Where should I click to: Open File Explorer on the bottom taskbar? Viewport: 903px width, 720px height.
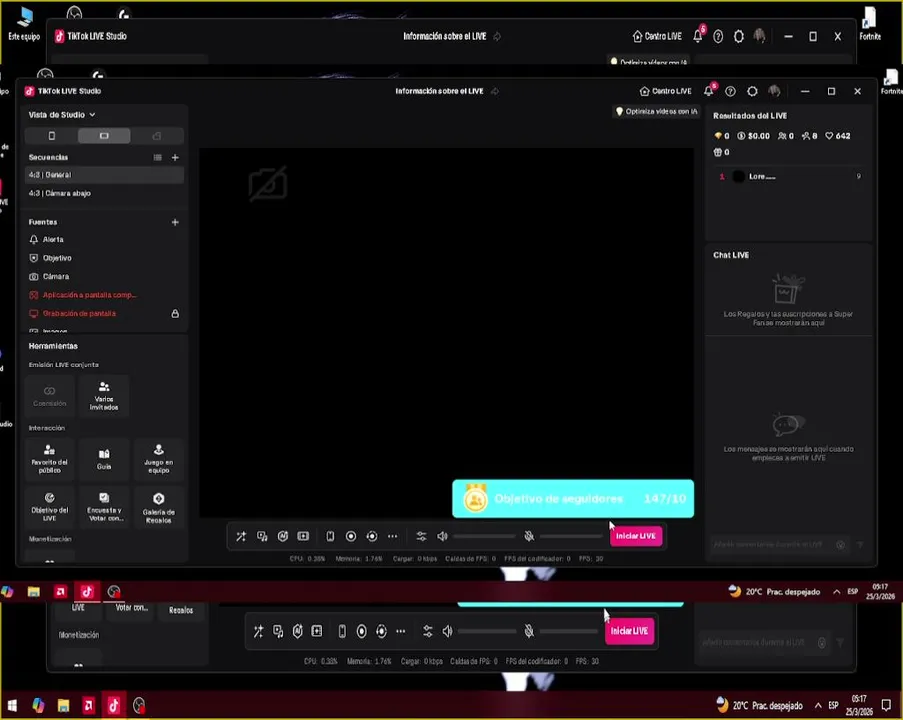pyautogui.click(x=63, y=705)
